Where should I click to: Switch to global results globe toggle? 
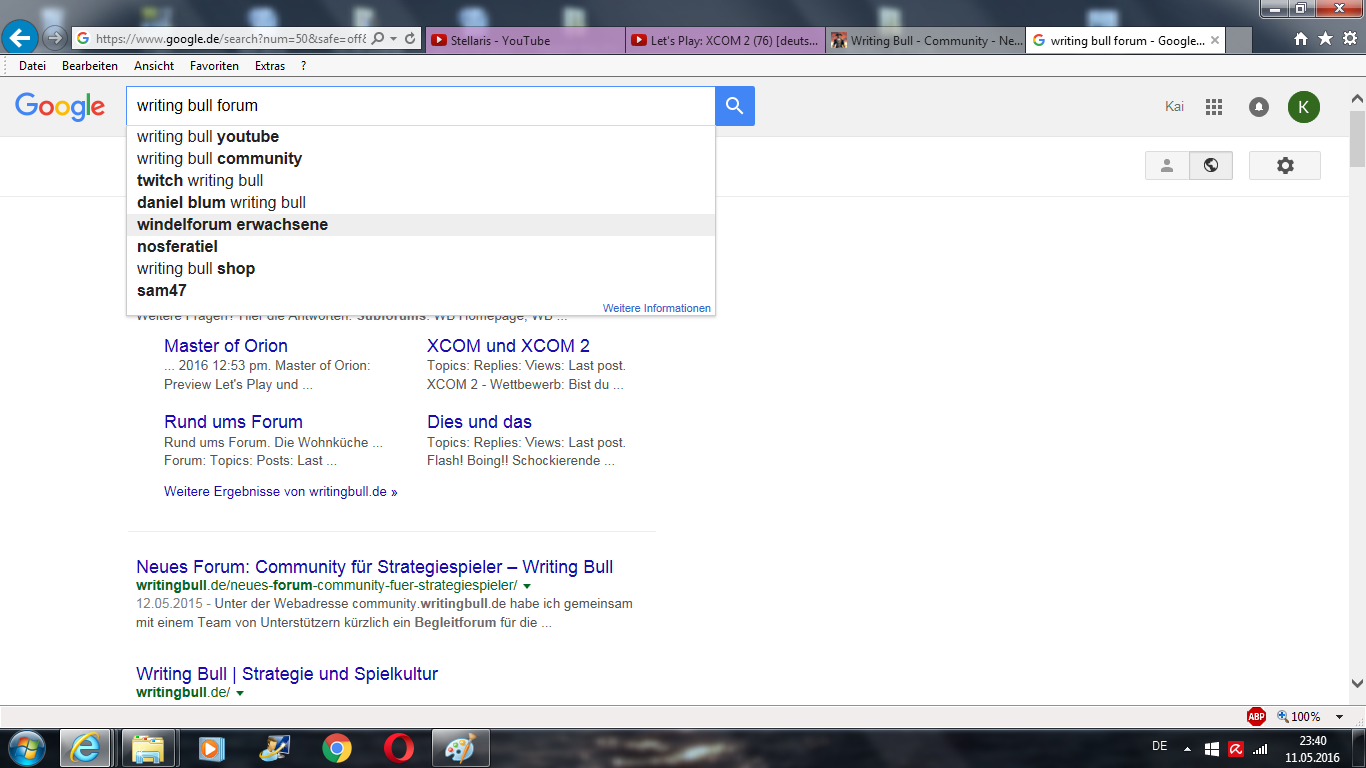tap(1211, 166)
